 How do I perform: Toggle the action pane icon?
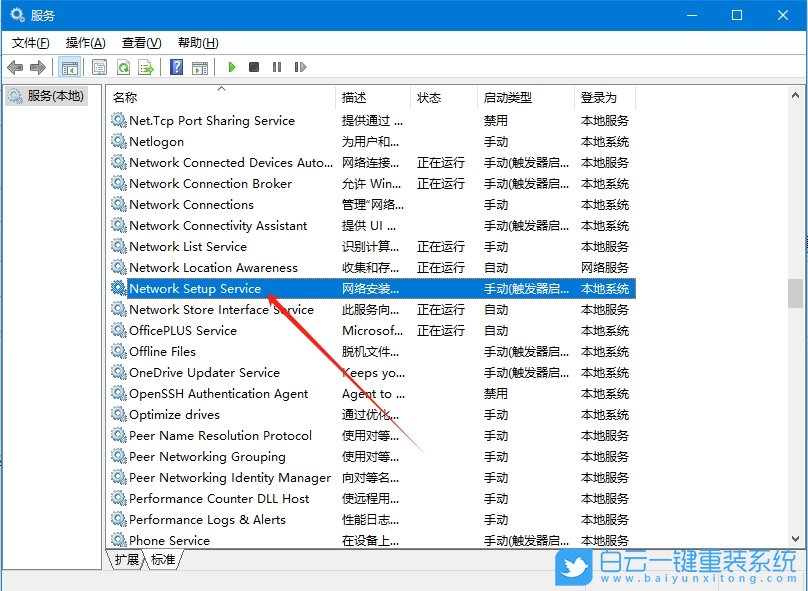pyautogui.click(x=200, y=67)
